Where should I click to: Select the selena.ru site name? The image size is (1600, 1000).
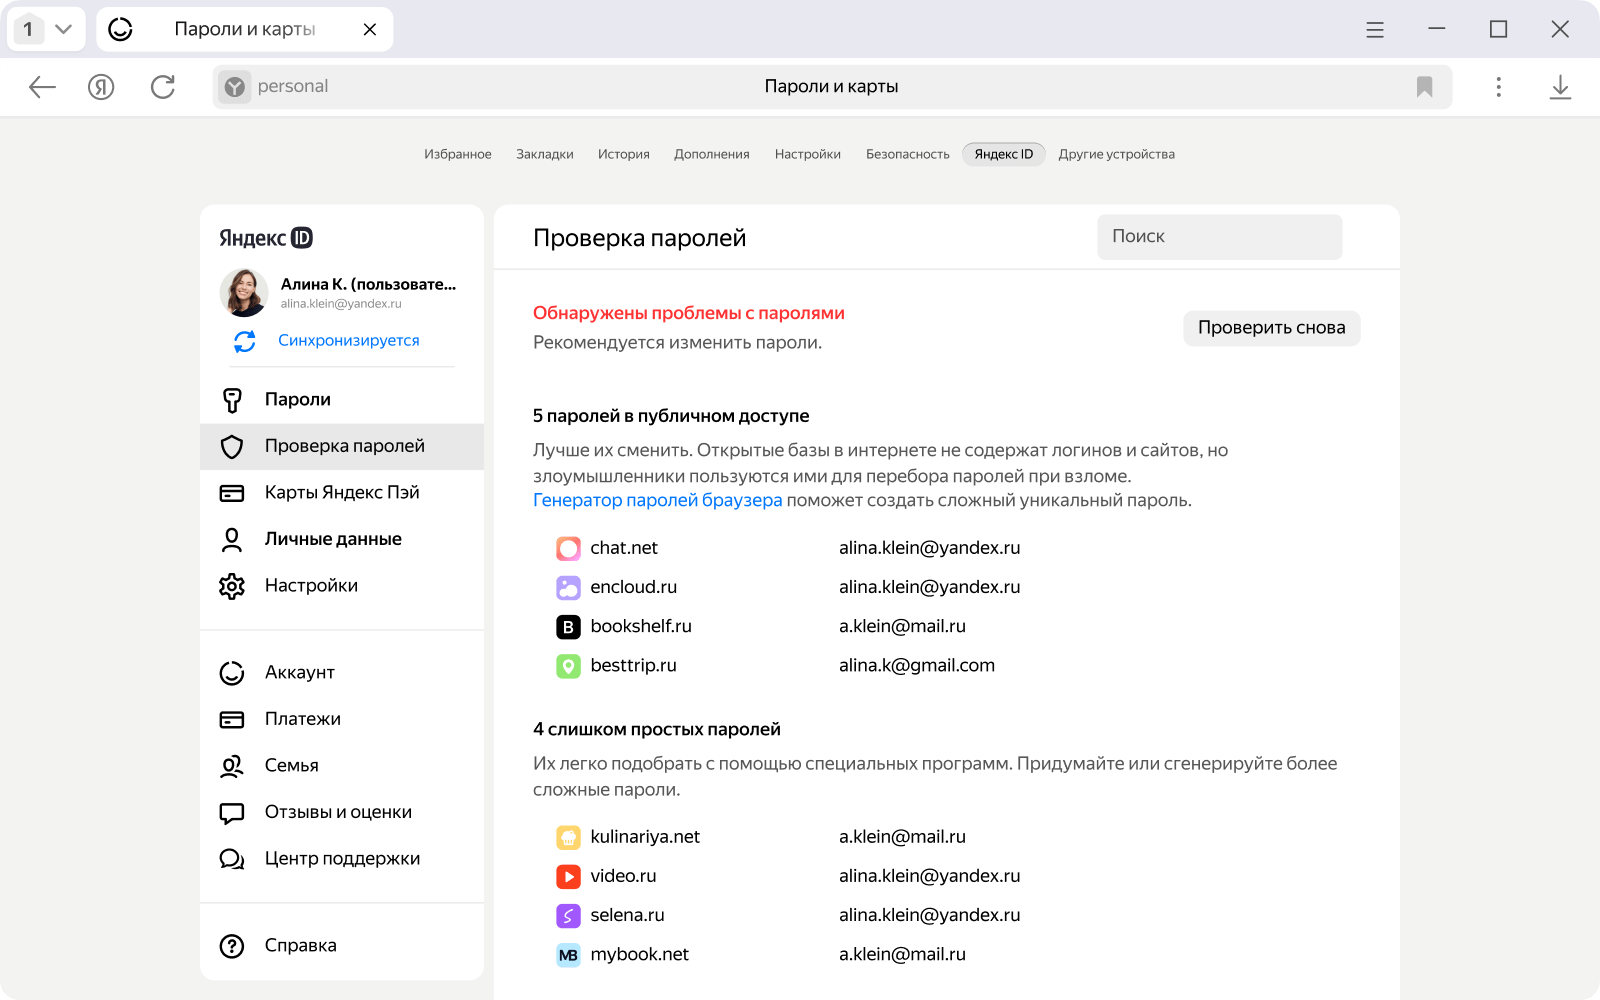coord(627,915)
